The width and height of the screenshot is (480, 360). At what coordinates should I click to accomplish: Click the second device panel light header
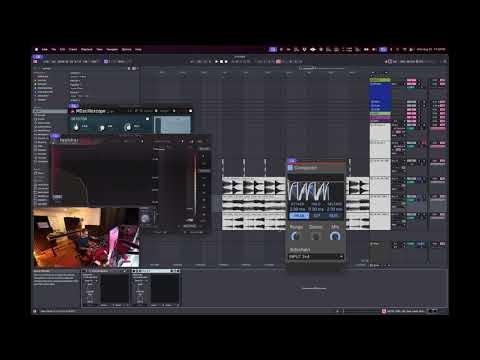156,271
